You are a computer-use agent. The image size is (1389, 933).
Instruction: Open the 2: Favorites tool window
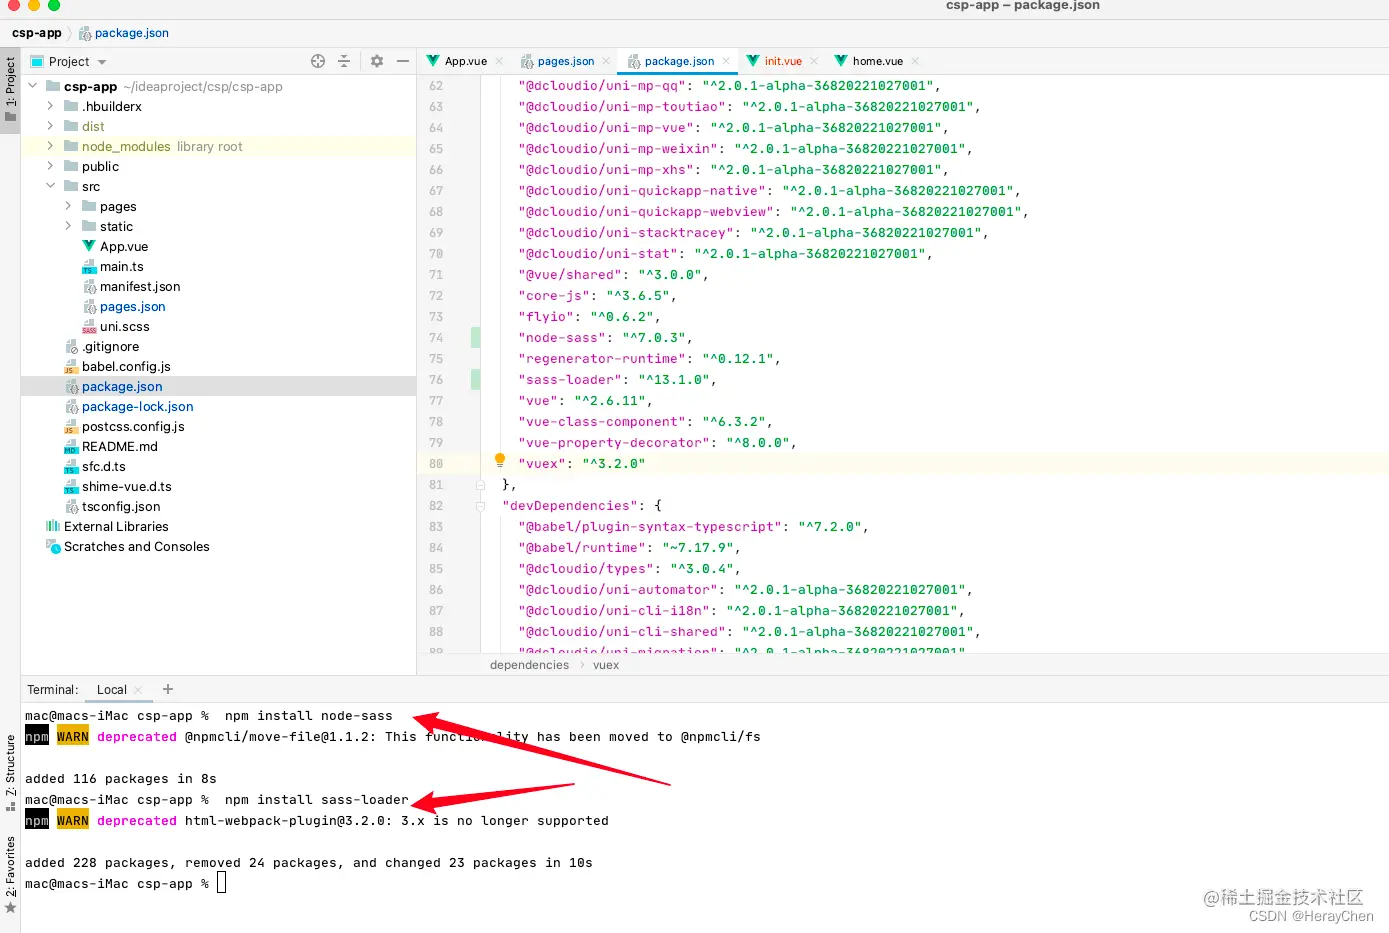10,874
